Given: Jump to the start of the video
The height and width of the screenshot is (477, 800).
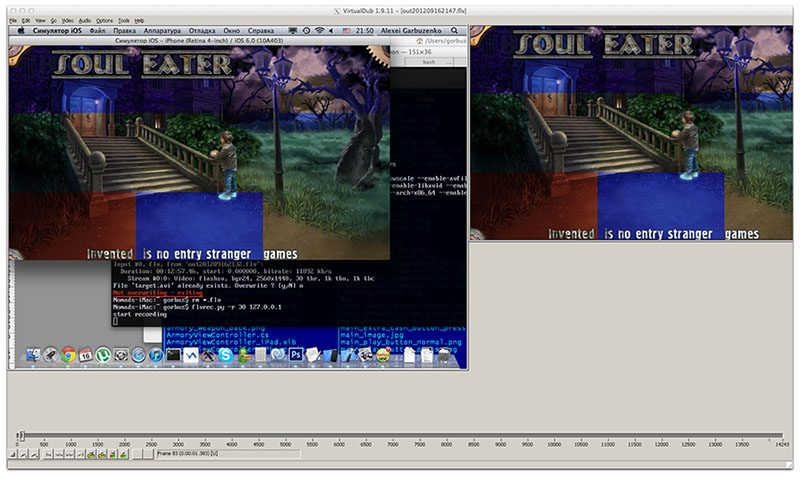Looking at the screenshot, I should (x=48, y=454).
